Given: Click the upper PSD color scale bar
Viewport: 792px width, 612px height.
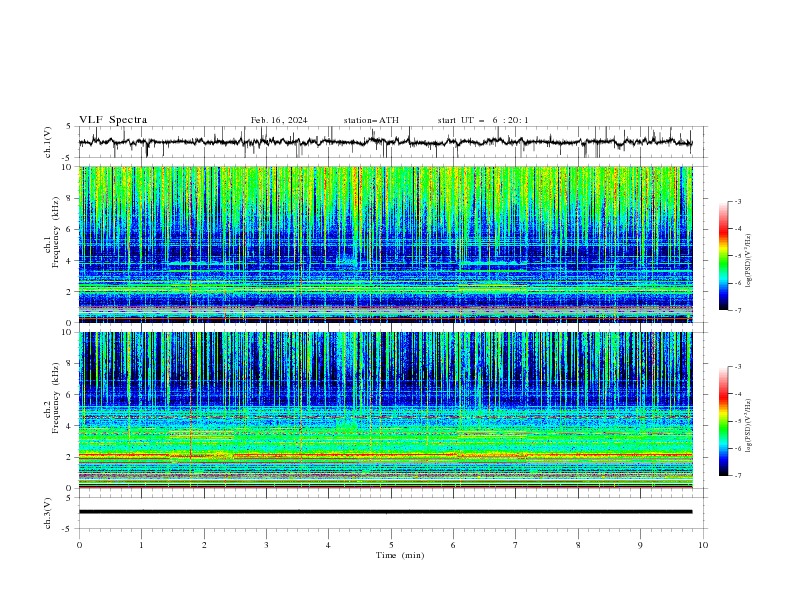Looking at the screenshot, I should [x=723, y=255].
